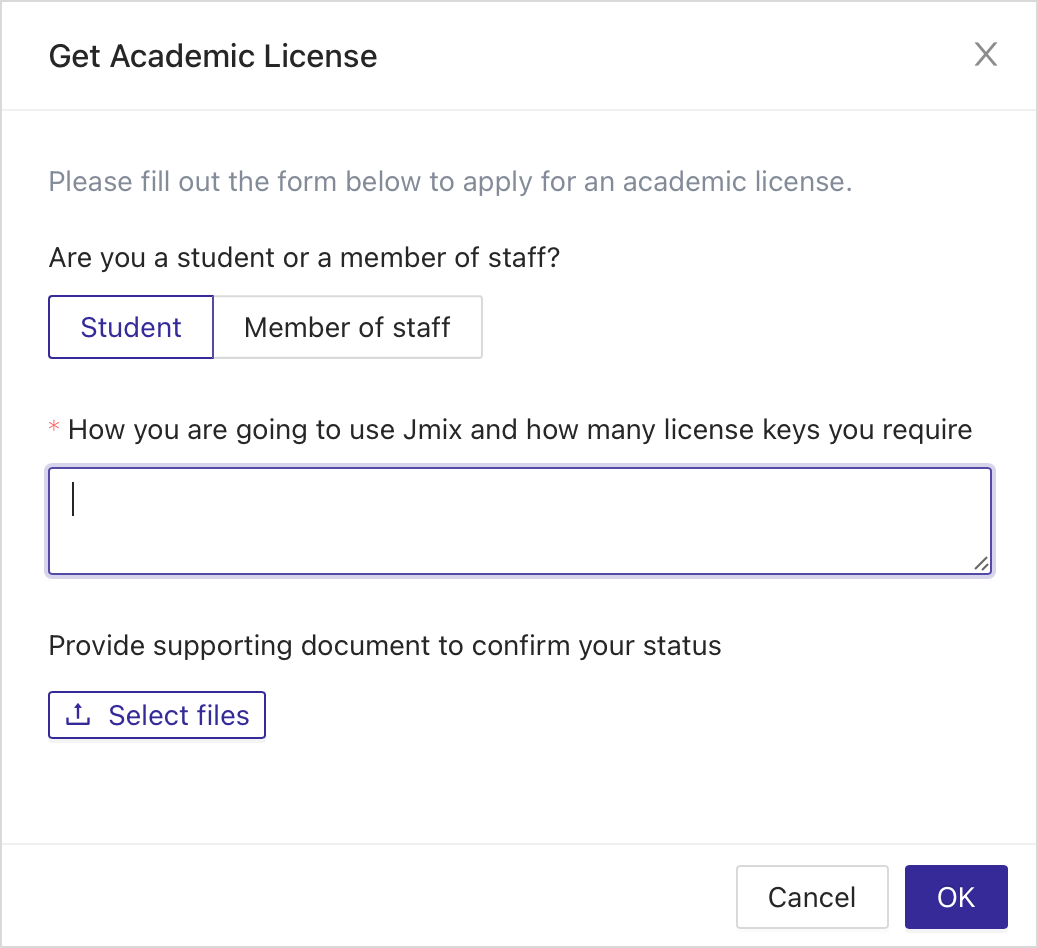Viewport: 1038px width, 948px height.
Task: Click the Student segmented button
Action: pos(130,327)
